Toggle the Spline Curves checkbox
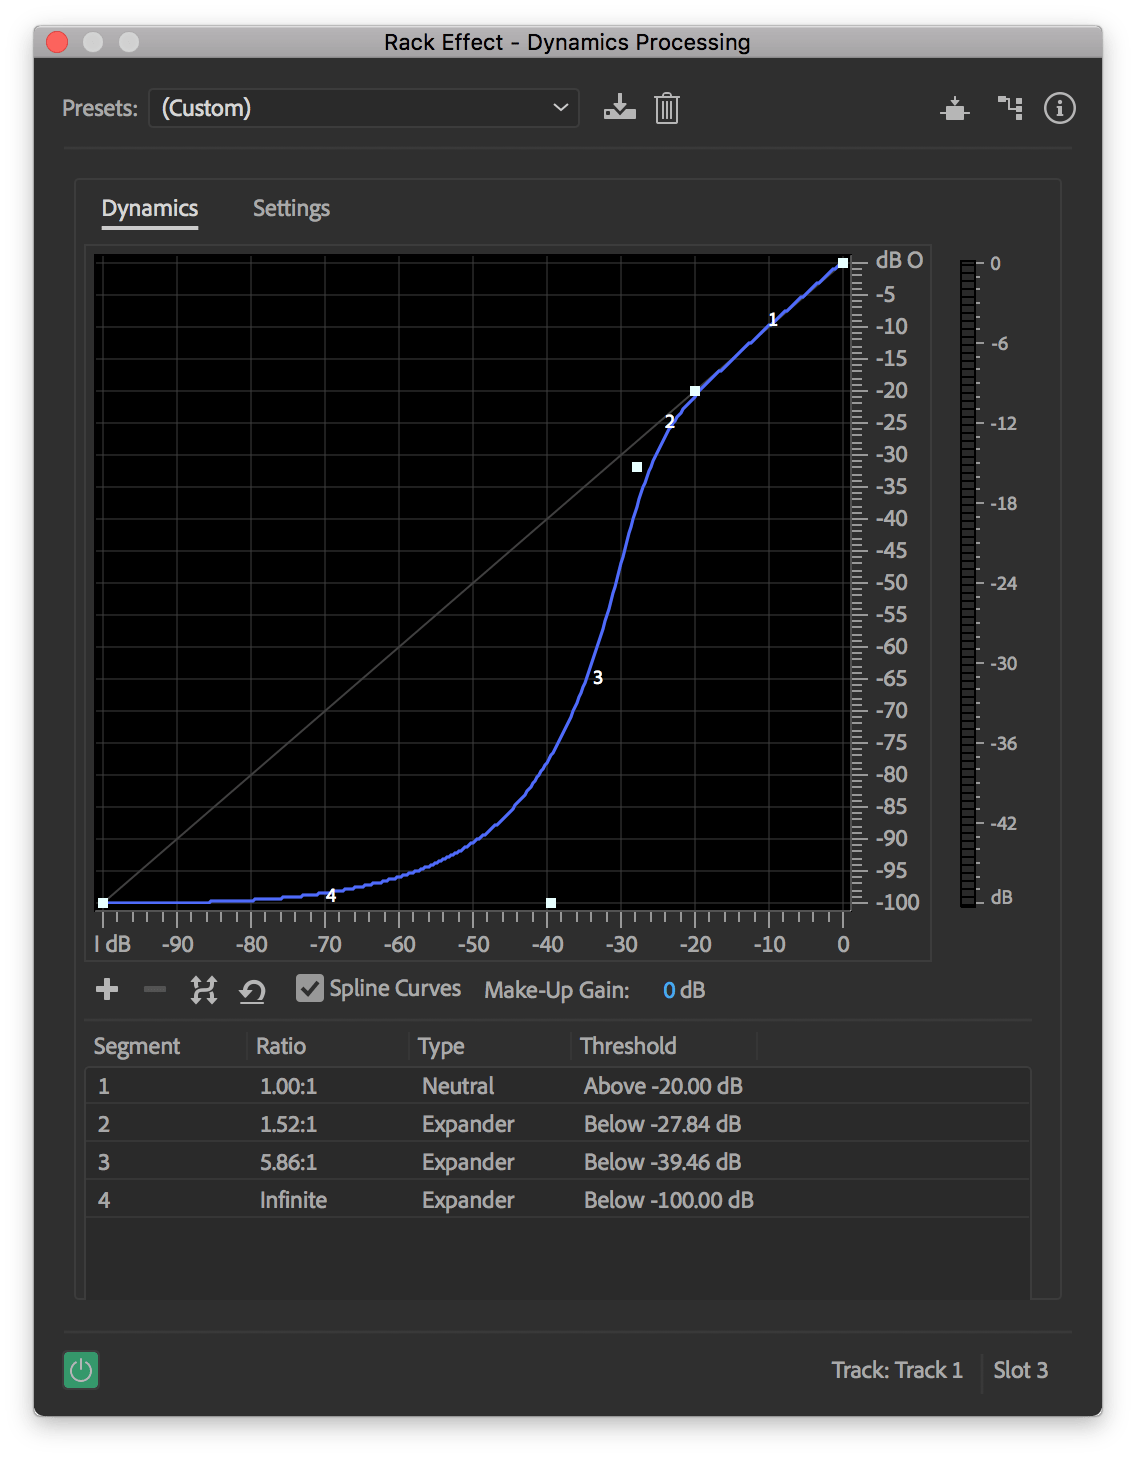The width and height of the screenshot is (1136, 1458). [310, 989]
